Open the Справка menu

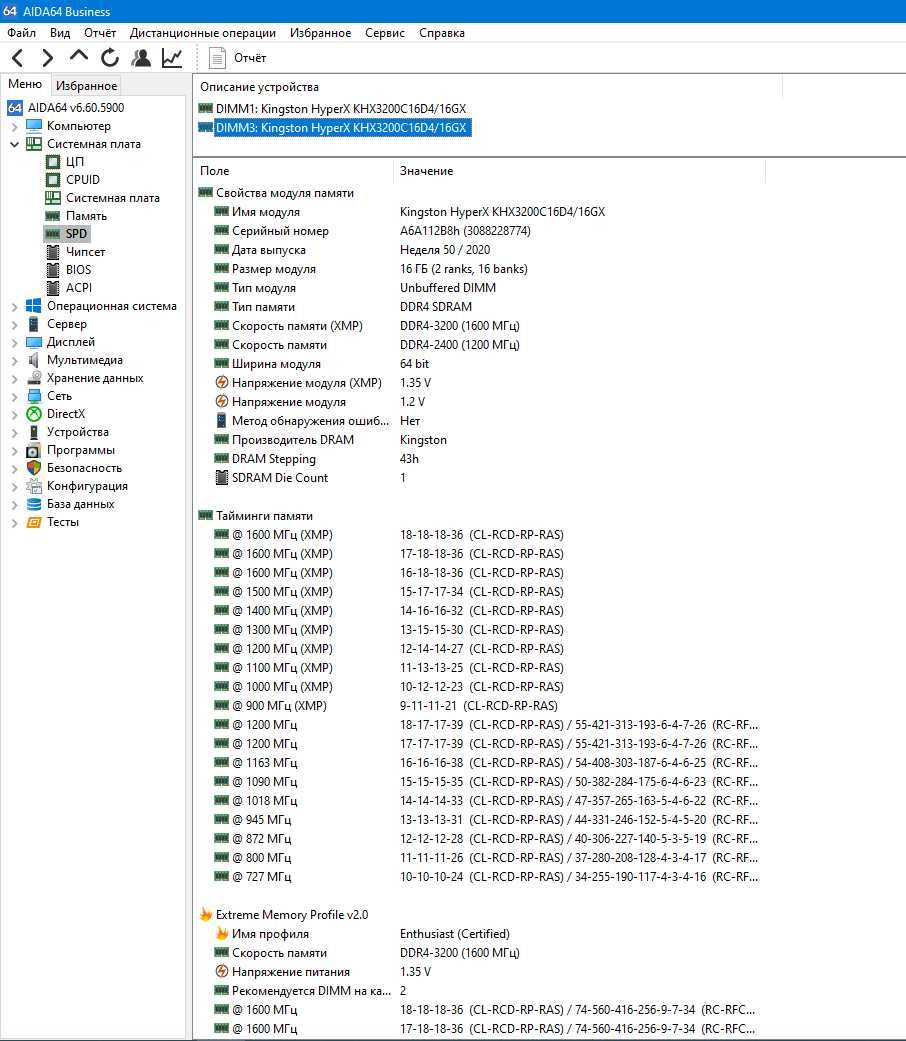point(441,33)
